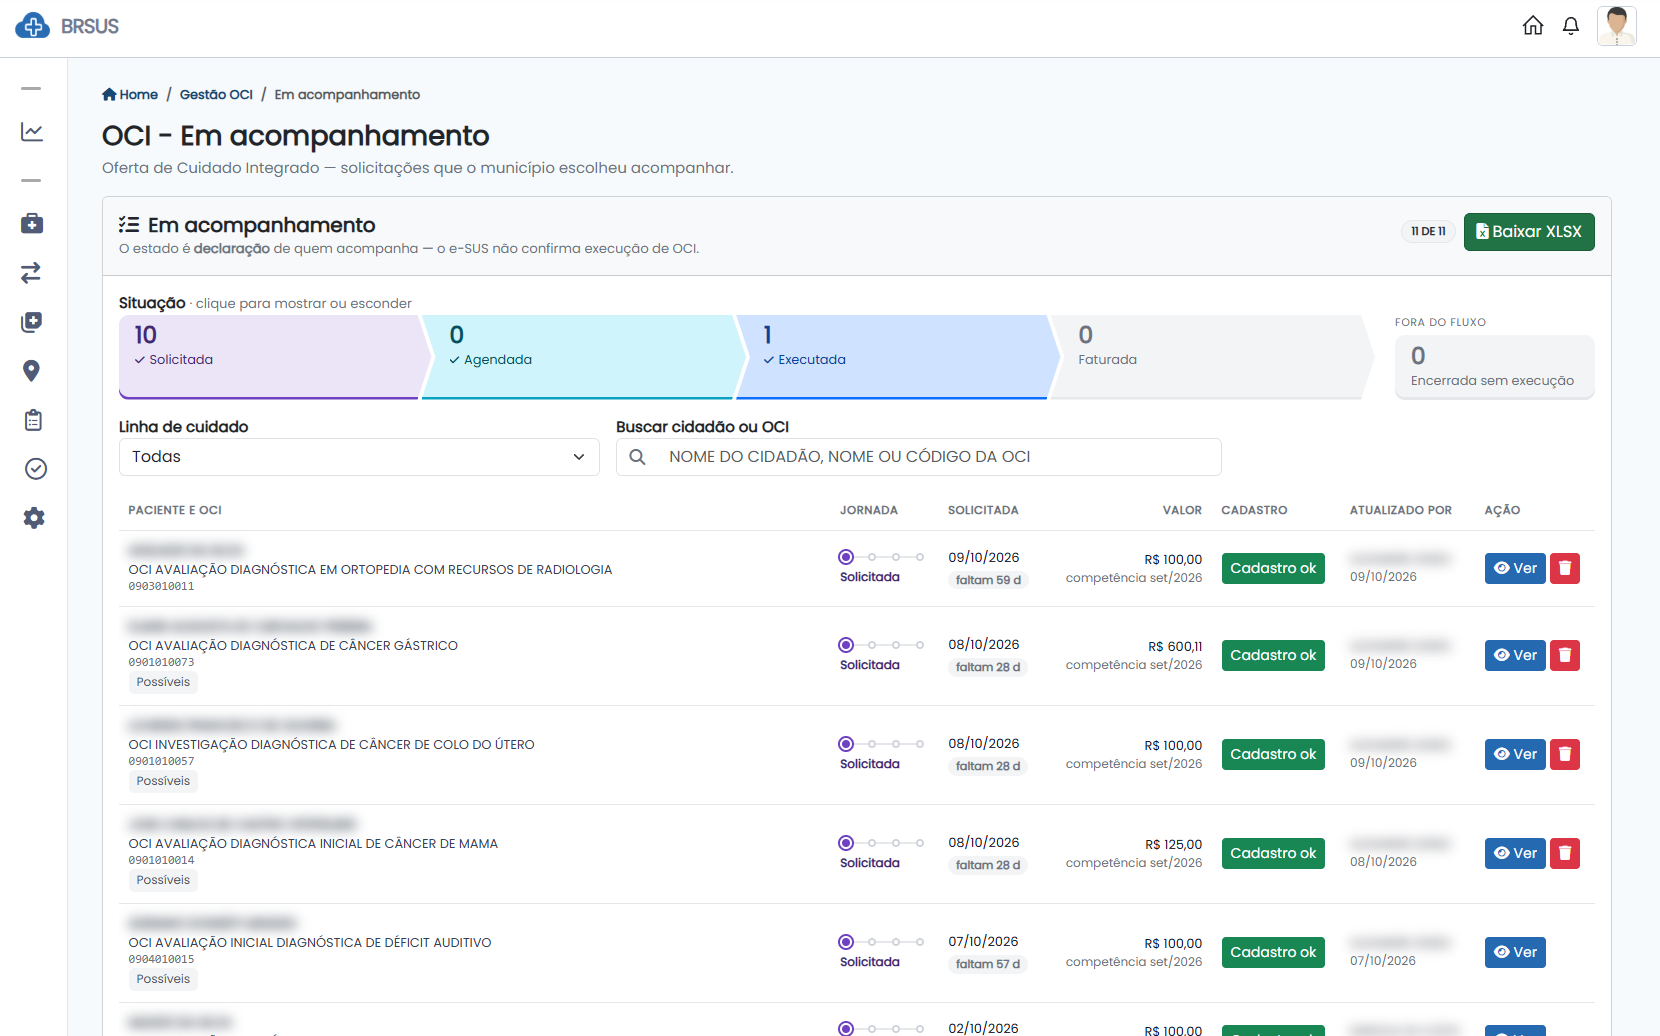
Task: Click the journey tracker of Déficit Auditivo row
Action: pos(881,942)
